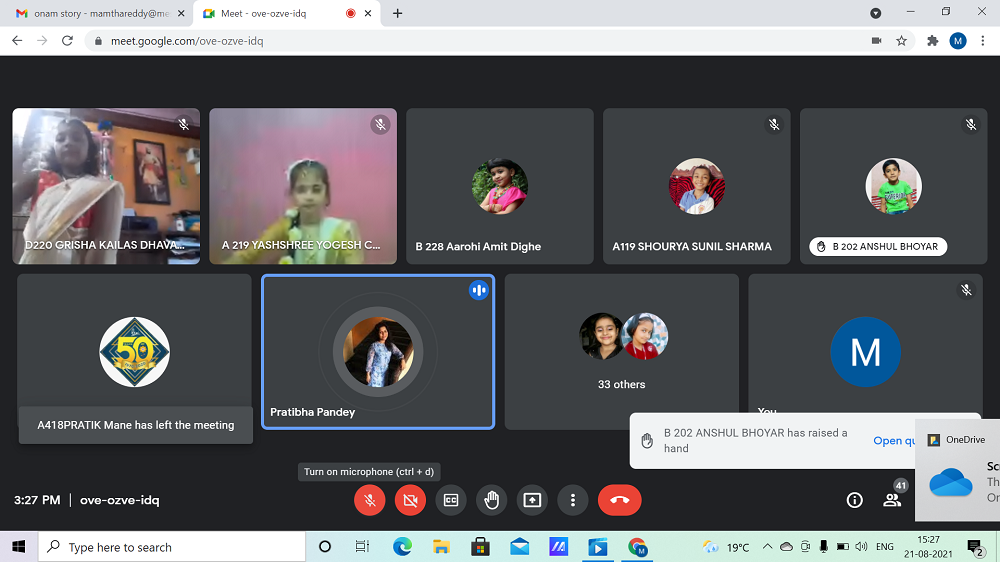Turn on the microphone
The image size is (1000, 562).
[370, 500]
